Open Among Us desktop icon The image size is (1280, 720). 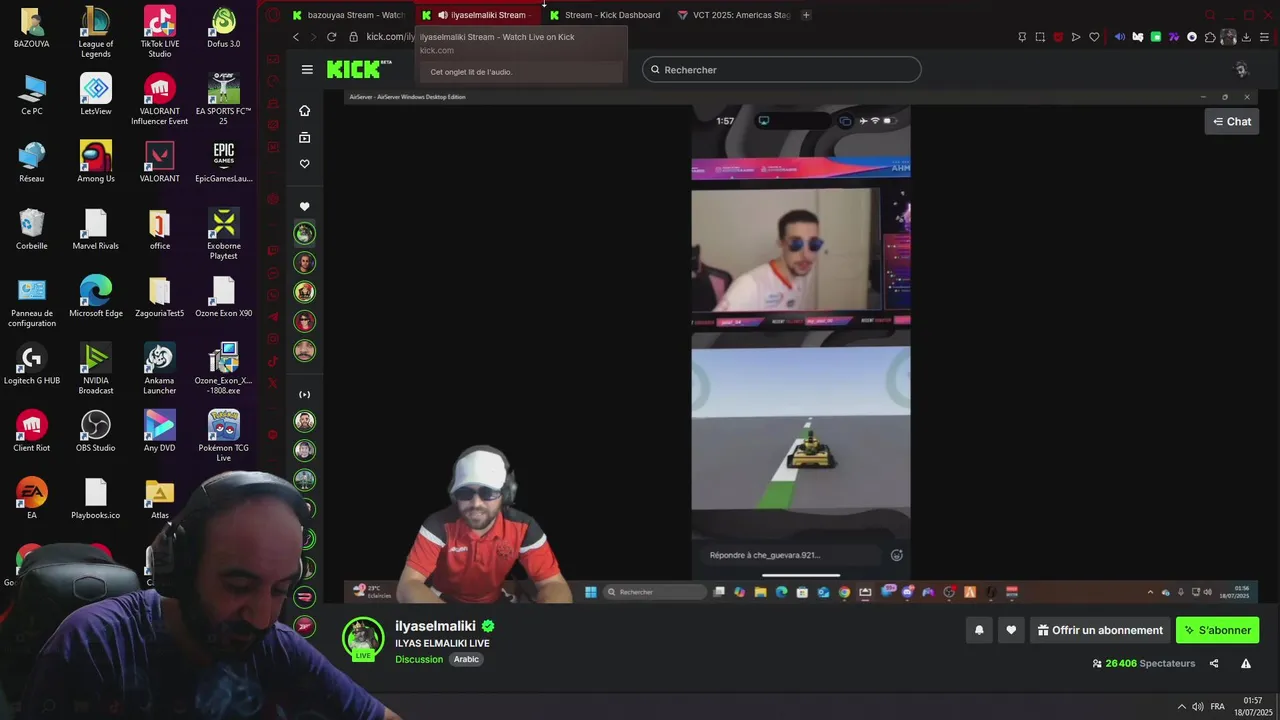(96, 162)
